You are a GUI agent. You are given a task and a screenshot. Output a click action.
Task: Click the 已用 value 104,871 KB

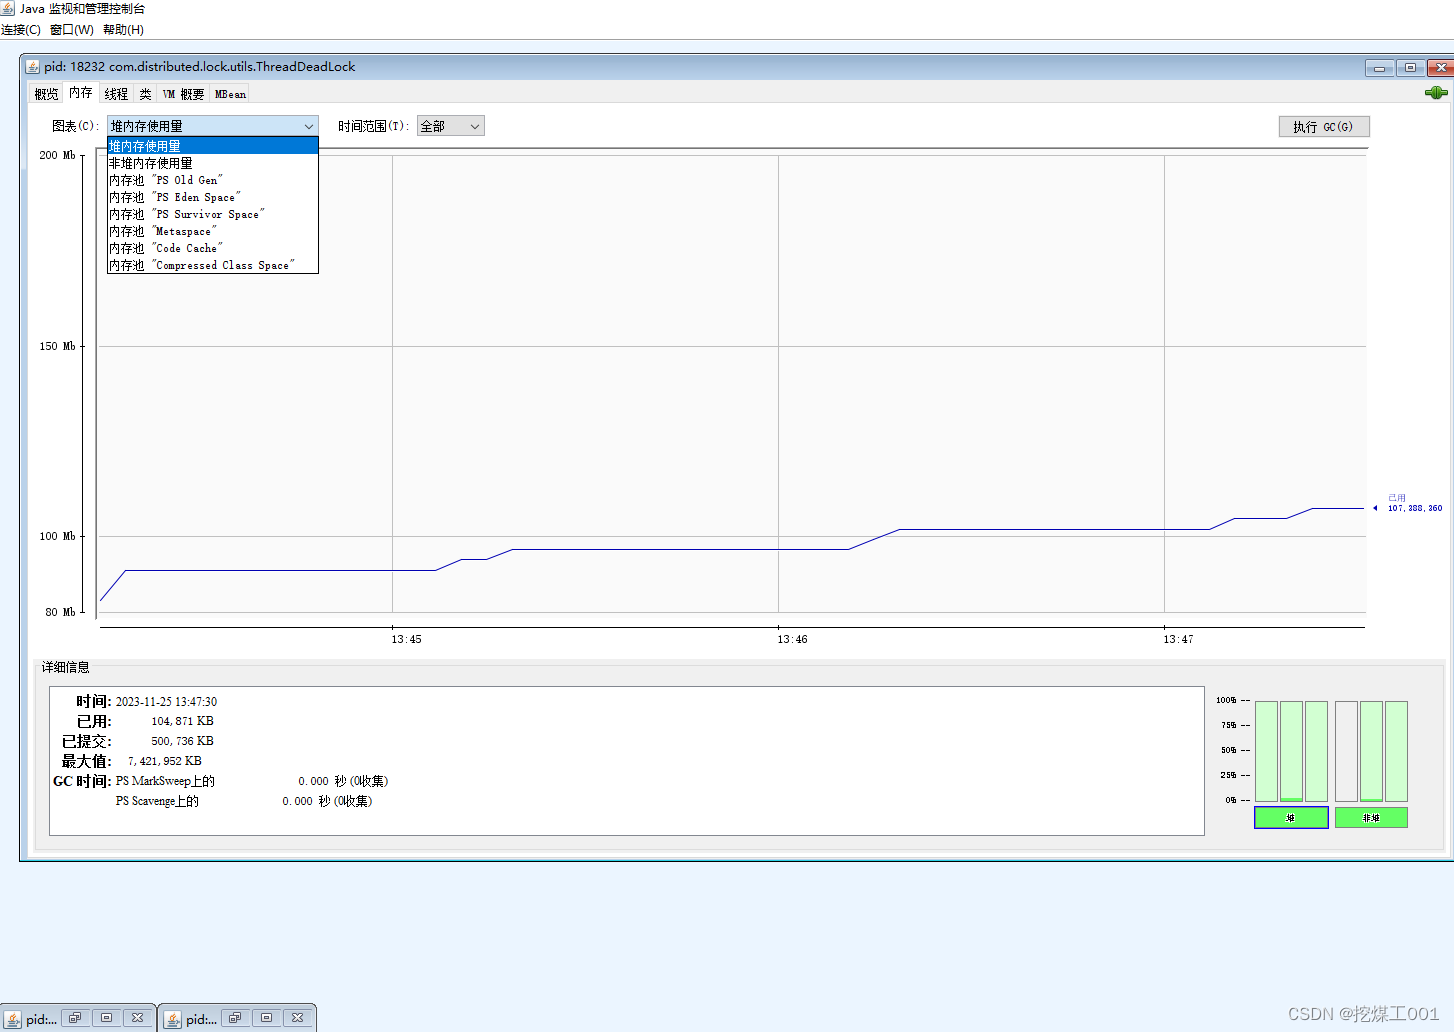tap(182, 721)
